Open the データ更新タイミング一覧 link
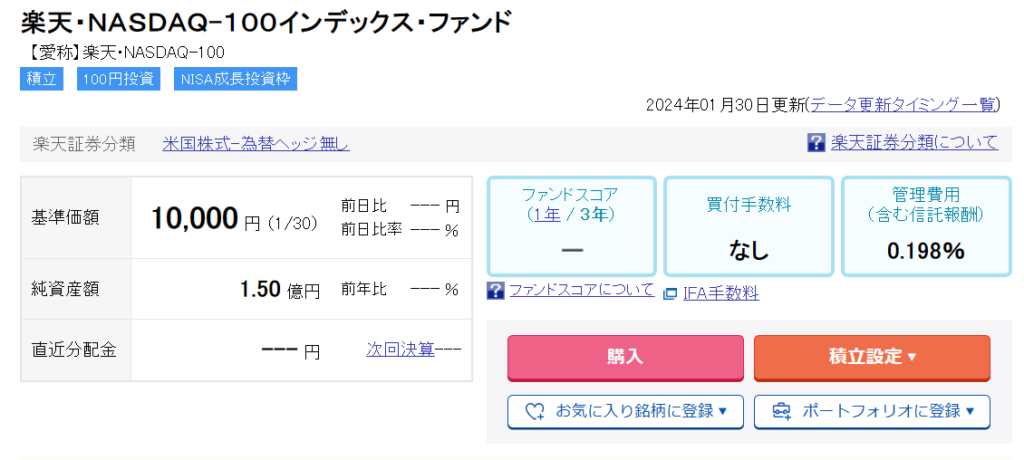The height and width of the screenshot is (460, 1024). point(903,105)
